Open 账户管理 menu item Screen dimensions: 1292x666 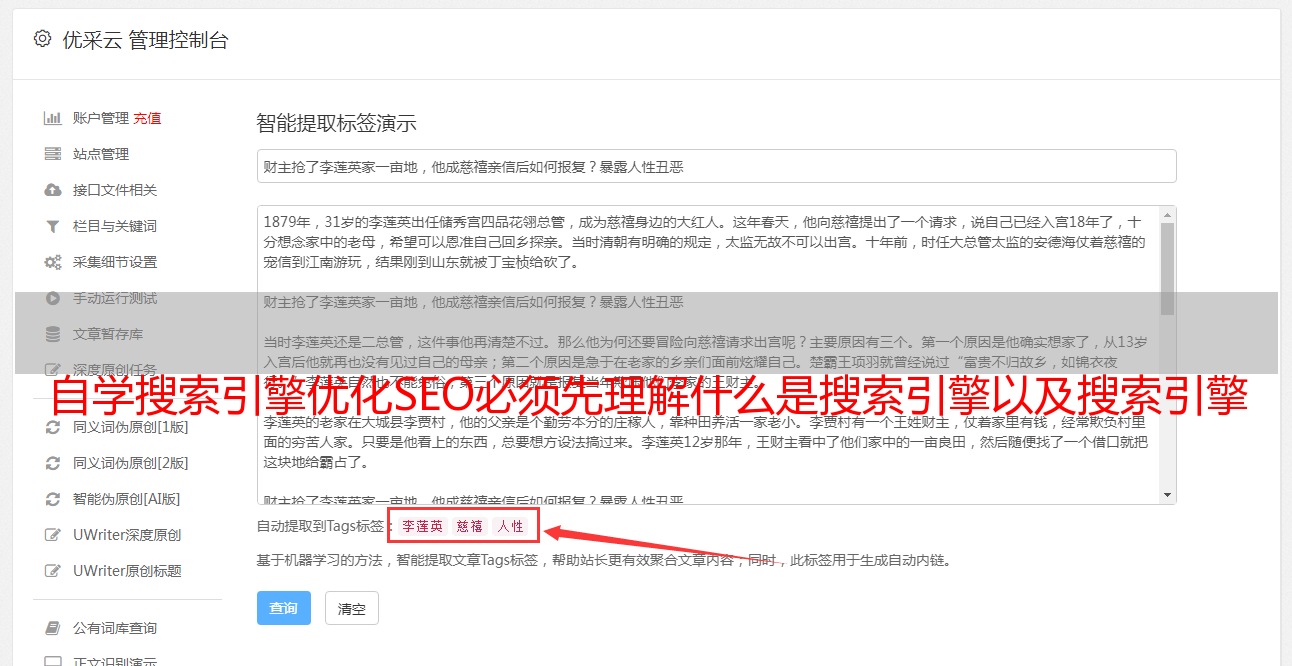pos(100,118)
